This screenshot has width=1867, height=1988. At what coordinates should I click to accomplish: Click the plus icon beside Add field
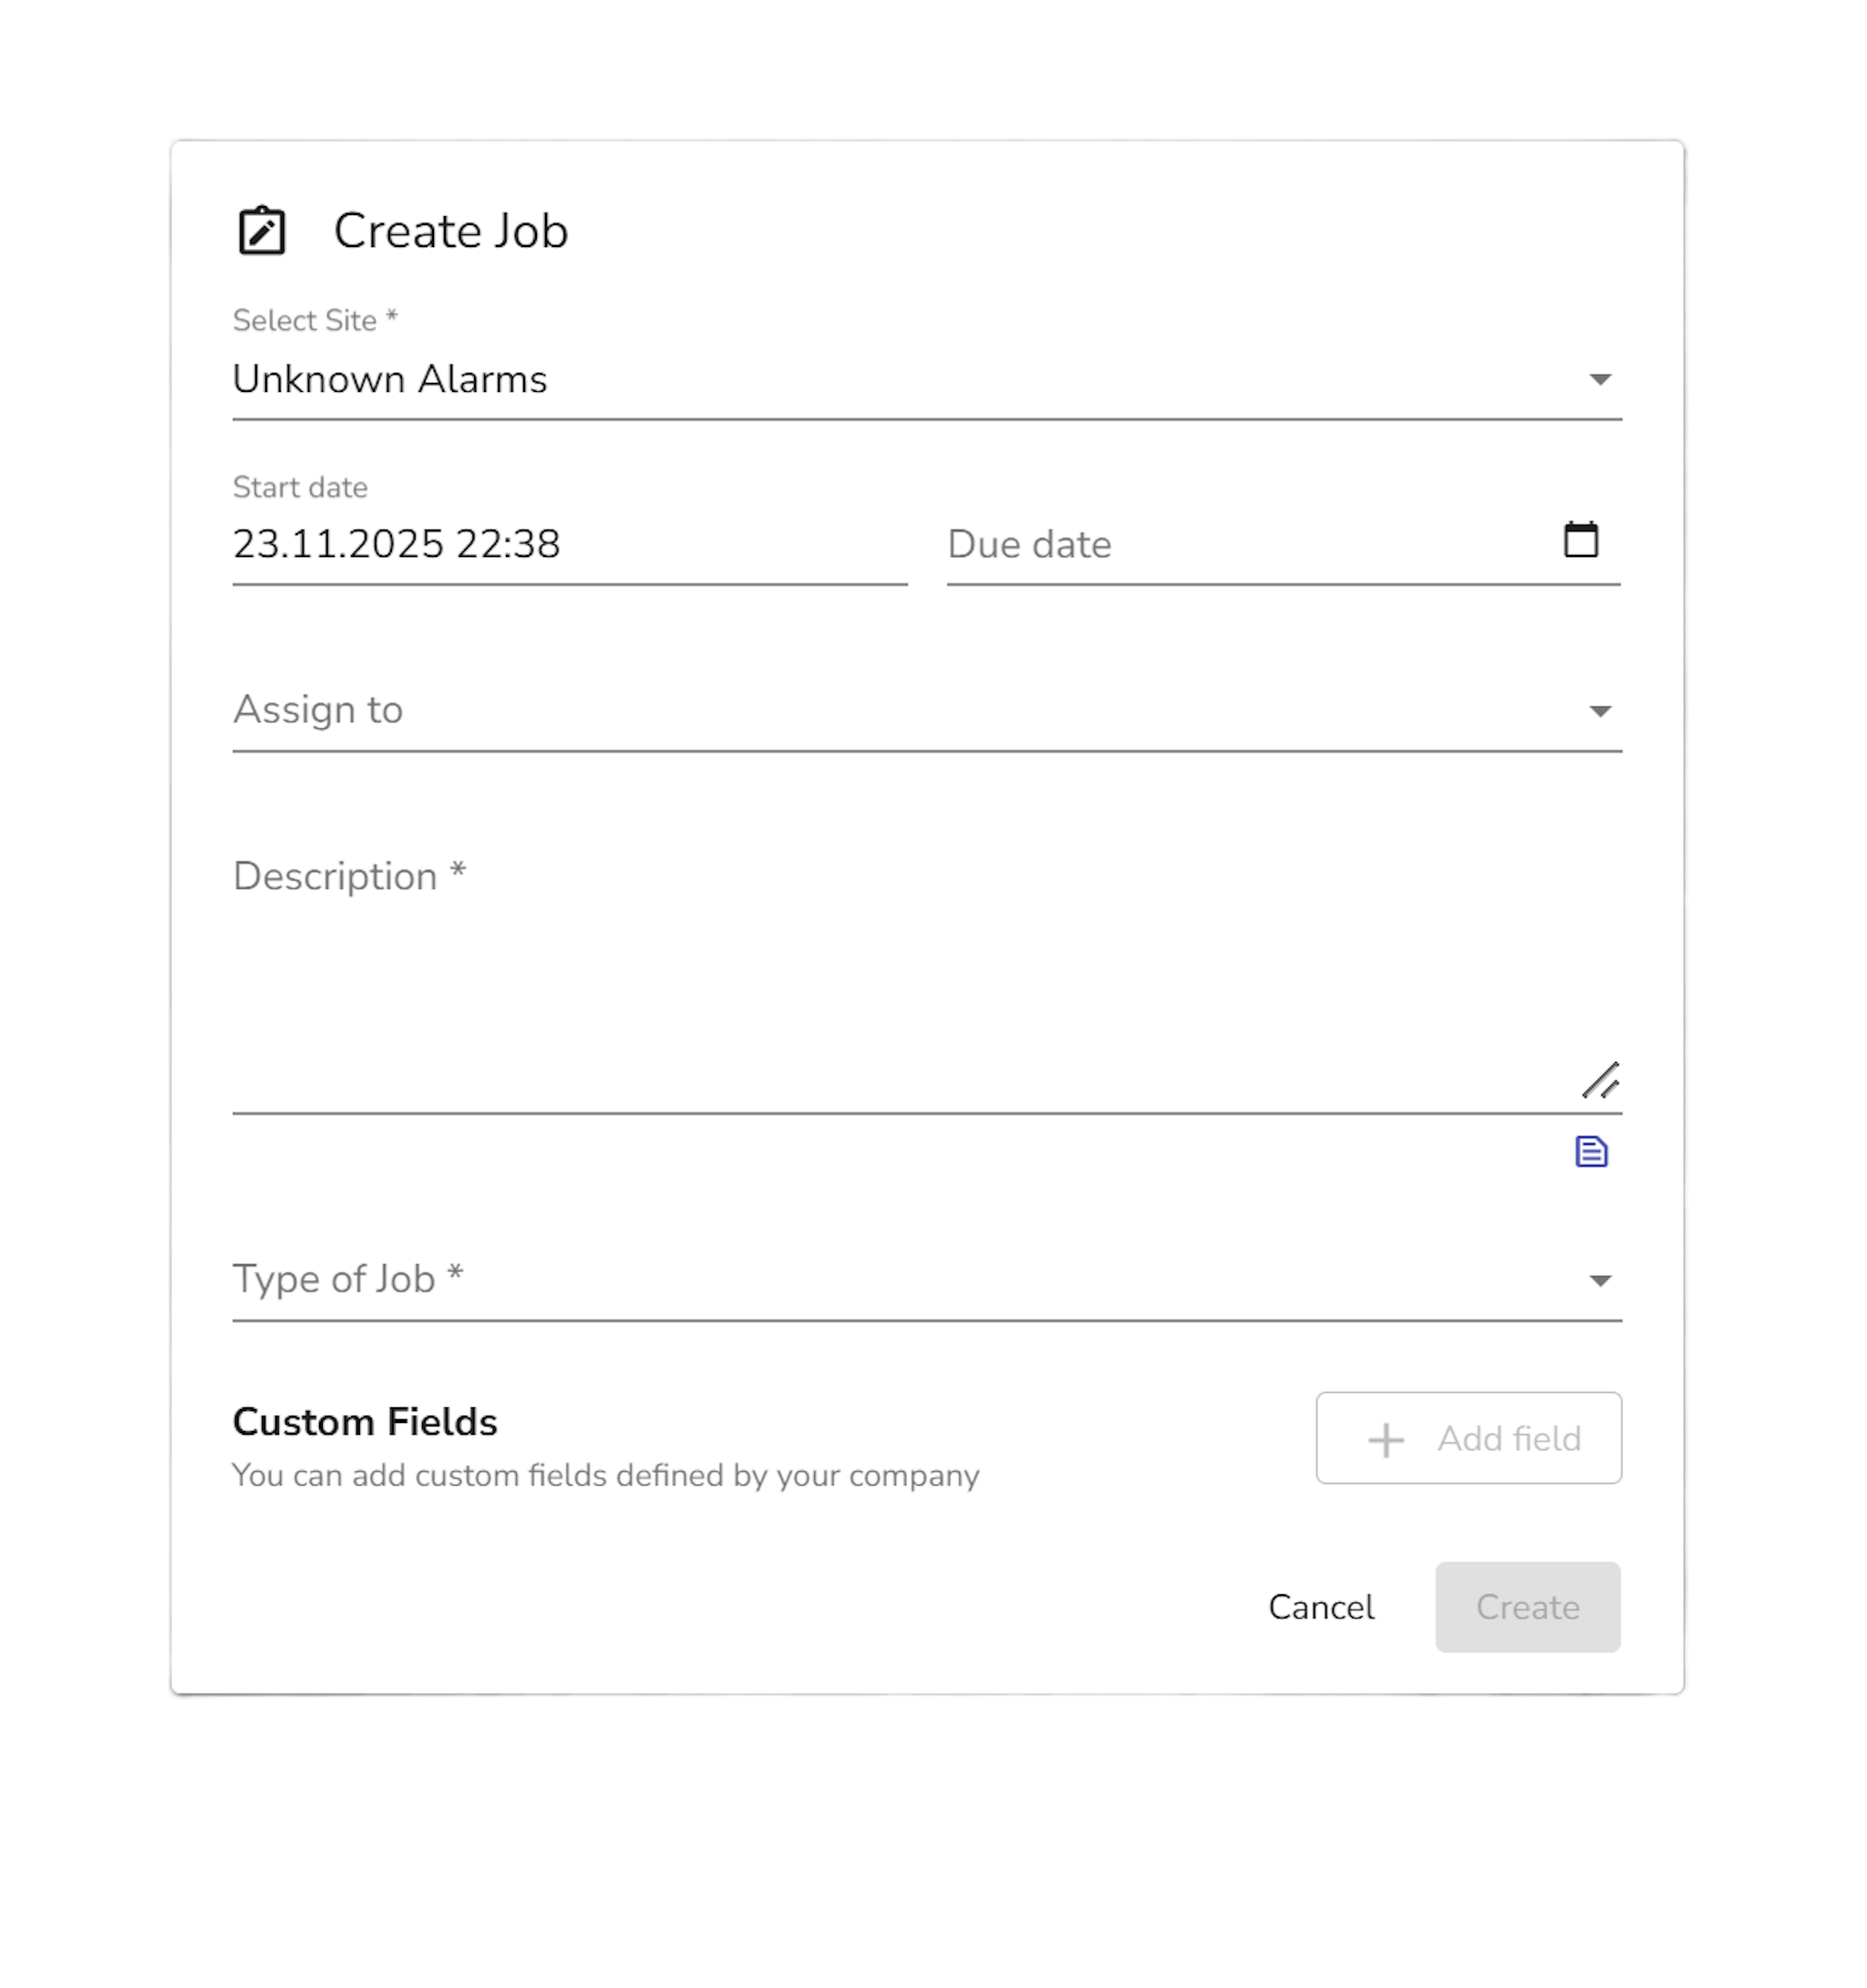(1386, 1440)
